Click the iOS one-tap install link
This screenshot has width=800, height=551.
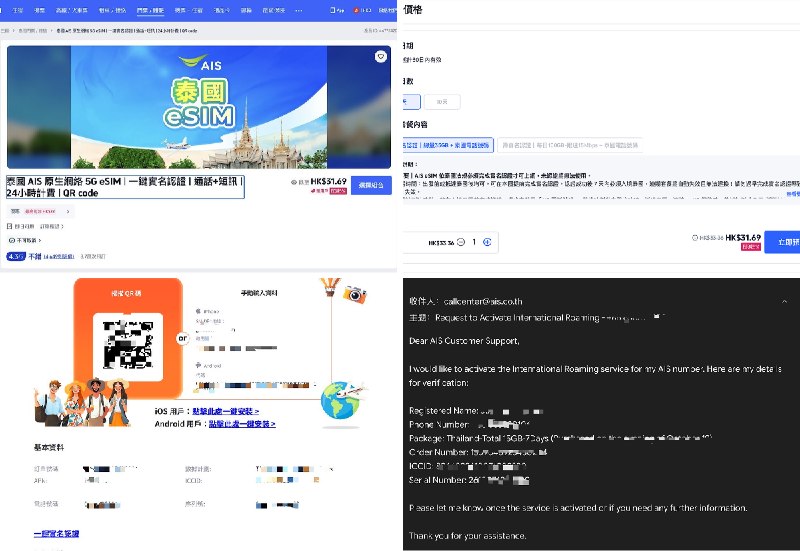click(226, 411)
